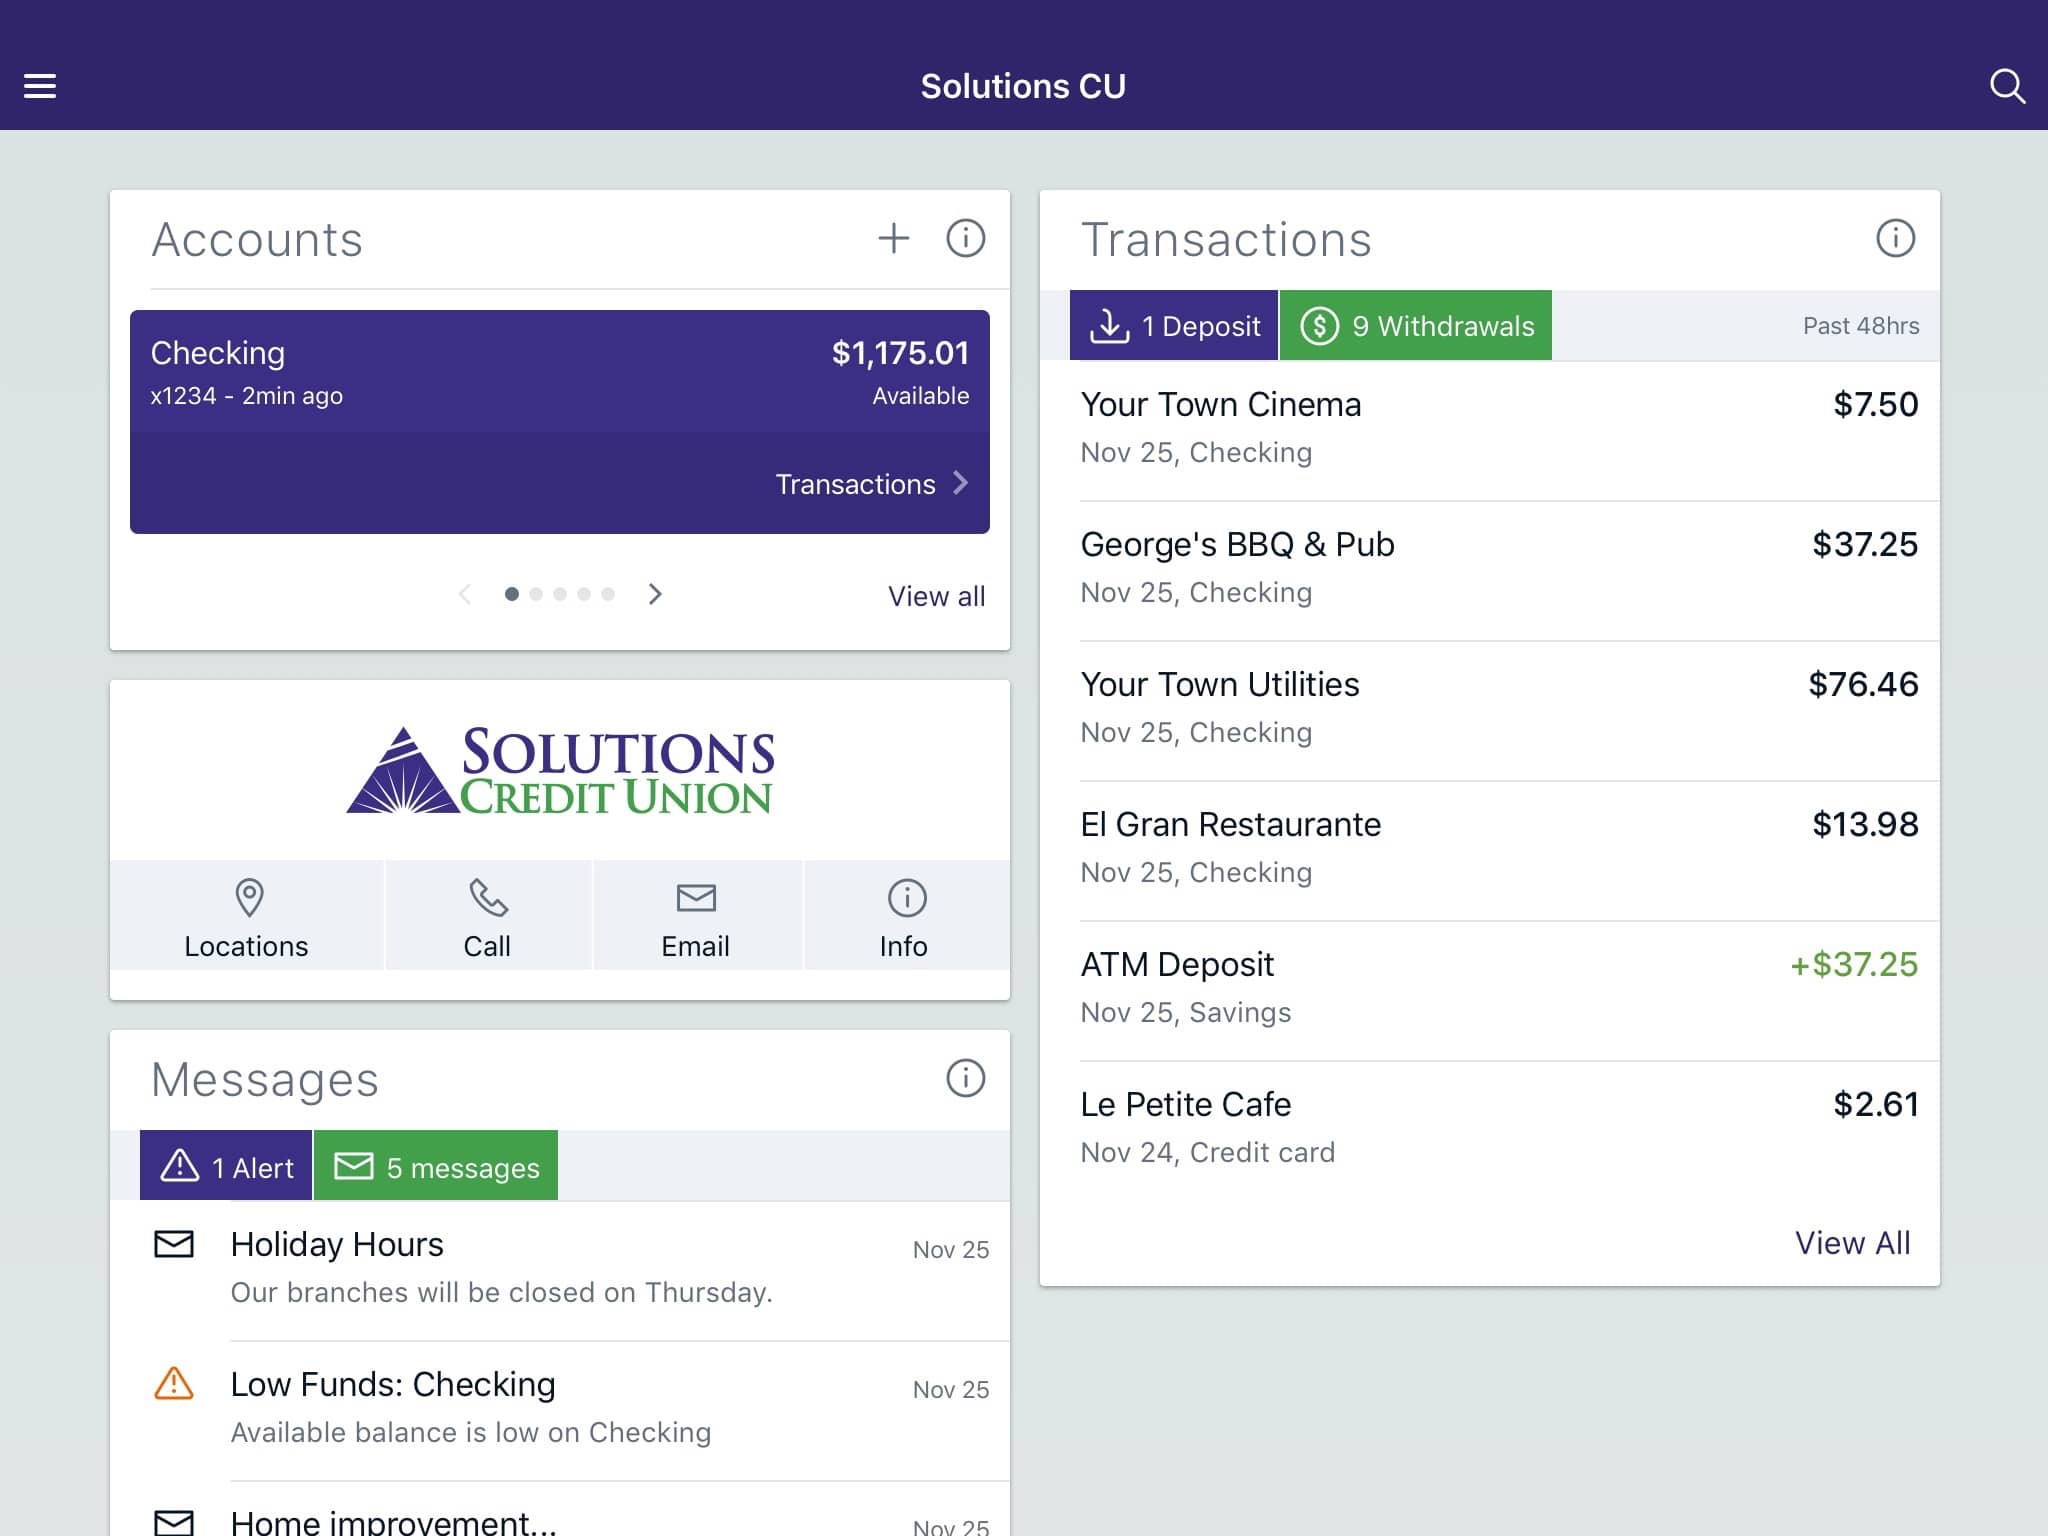
Task: Expand the accounts carousel to next slide
Action: click(656, 592)
